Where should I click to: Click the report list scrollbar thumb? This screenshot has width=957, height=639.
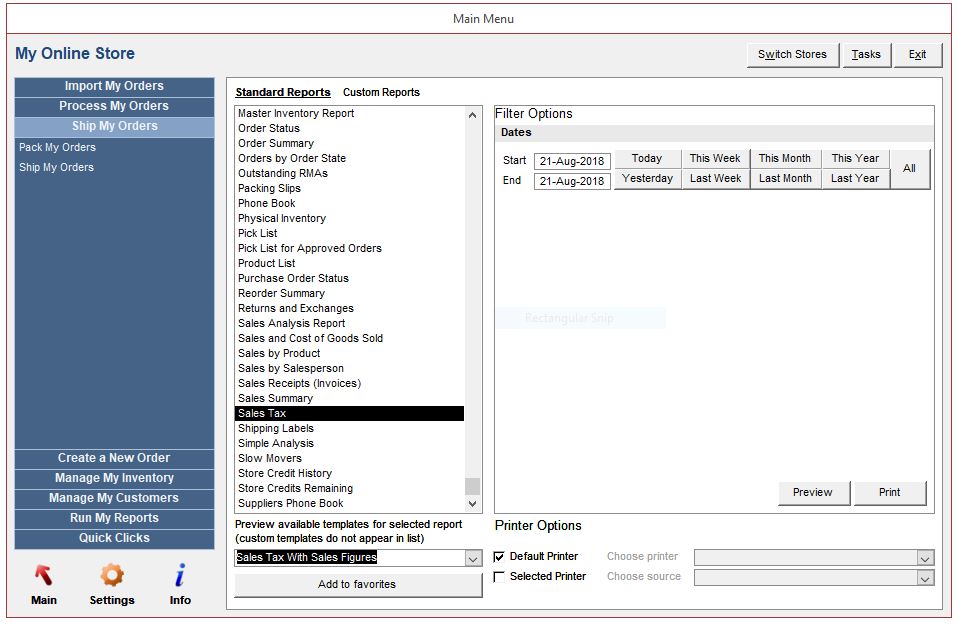pyautogui.click(x=472, y=486)
